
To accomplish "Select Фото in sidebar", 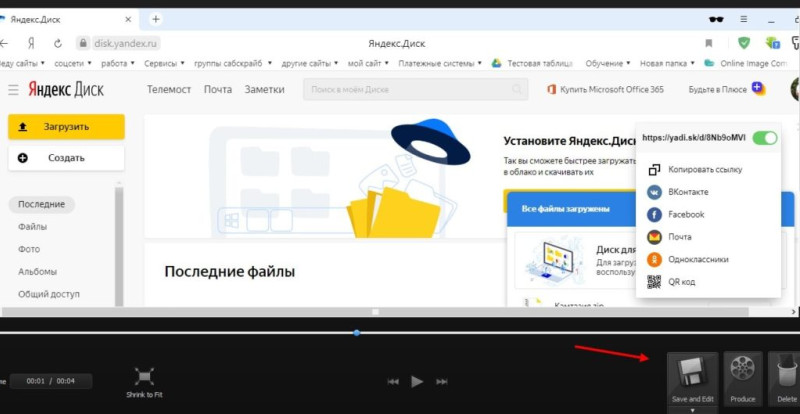I will click(29, 249).
